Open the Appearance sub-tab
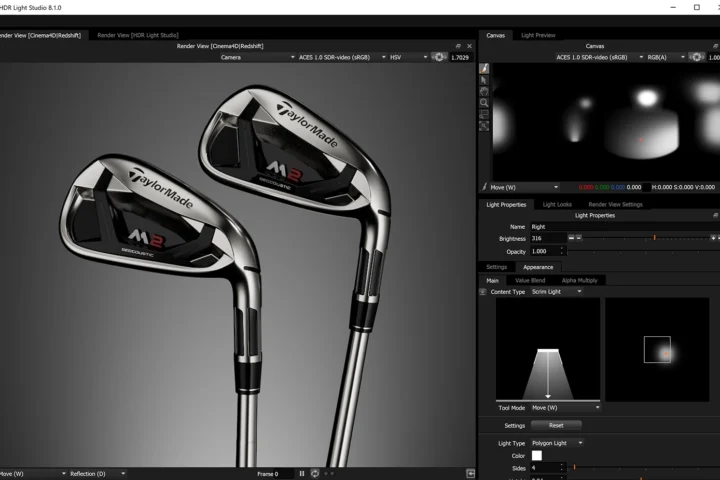Image resolution: width=720 pixels, height=480 pixels. click(x=538, y=267)
